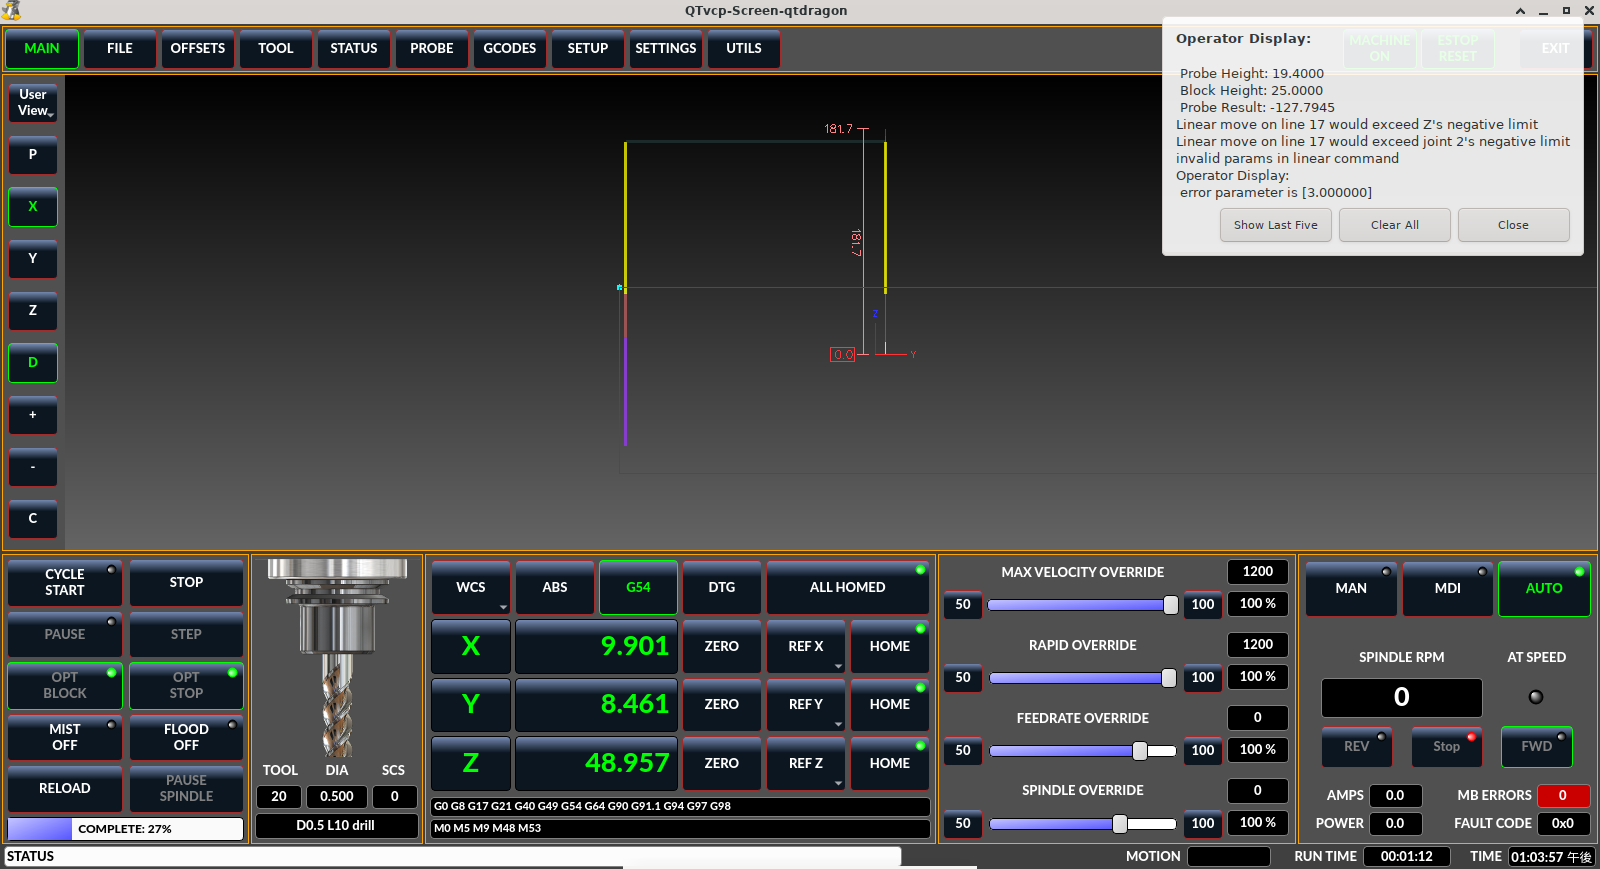This screenshot has width=1600, height=869.
Task: Switch to MAN mode
Action: 1351,589
